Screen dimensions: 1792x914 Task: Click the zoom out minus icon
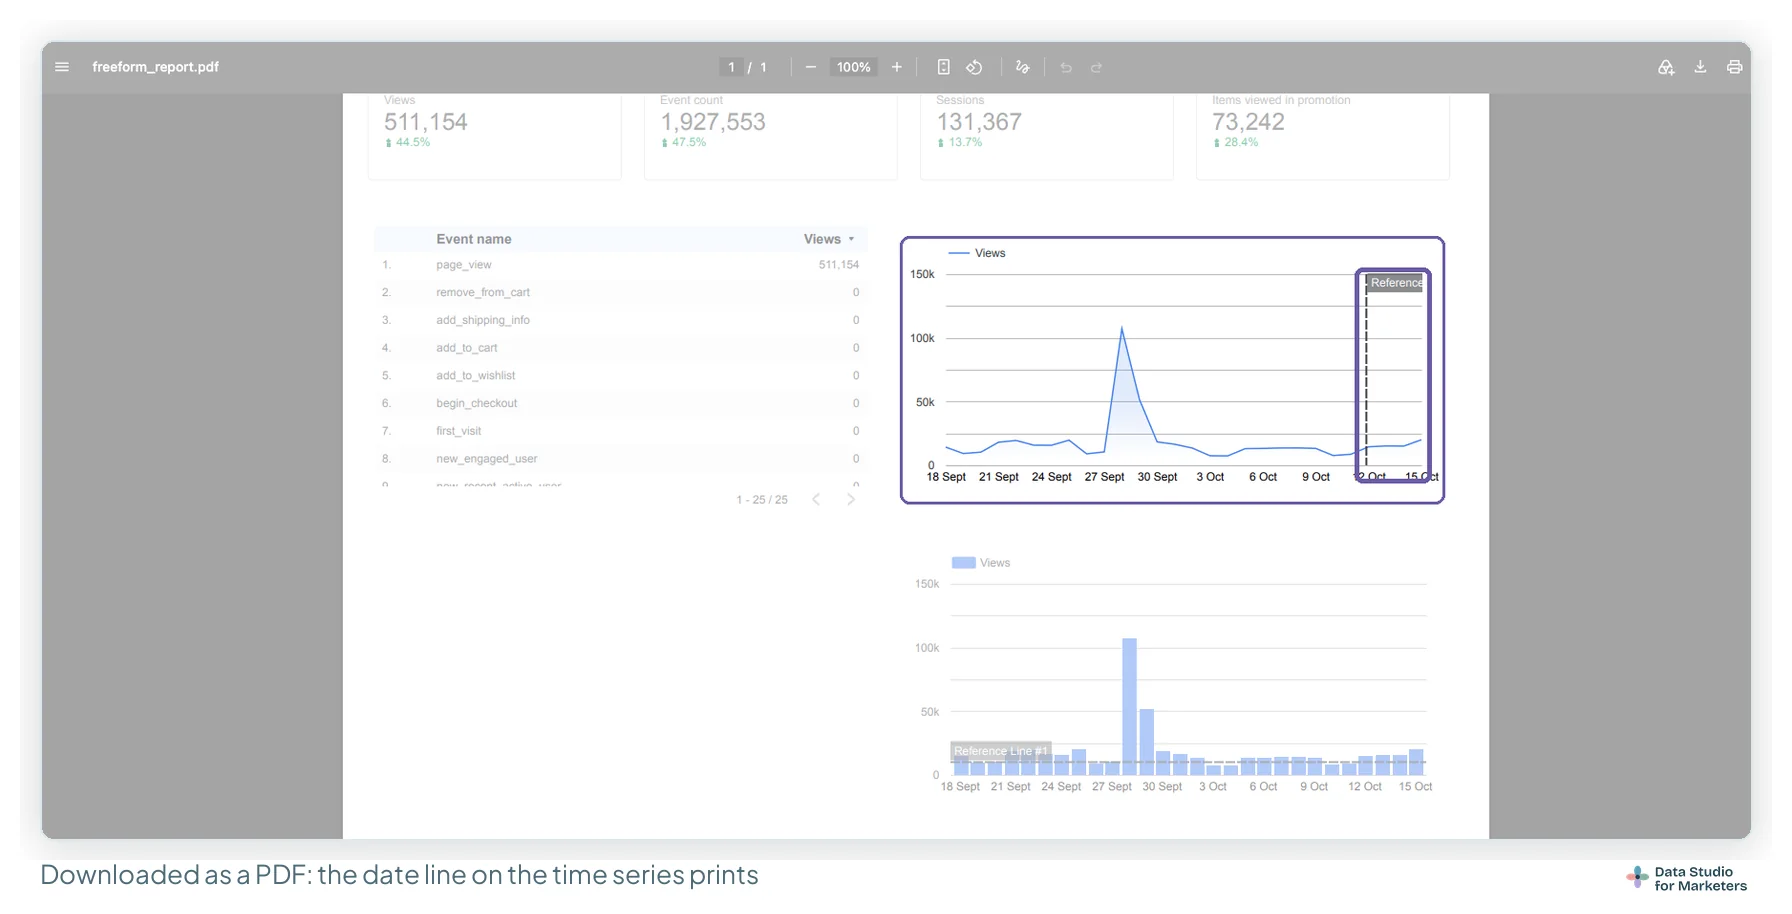811,67
